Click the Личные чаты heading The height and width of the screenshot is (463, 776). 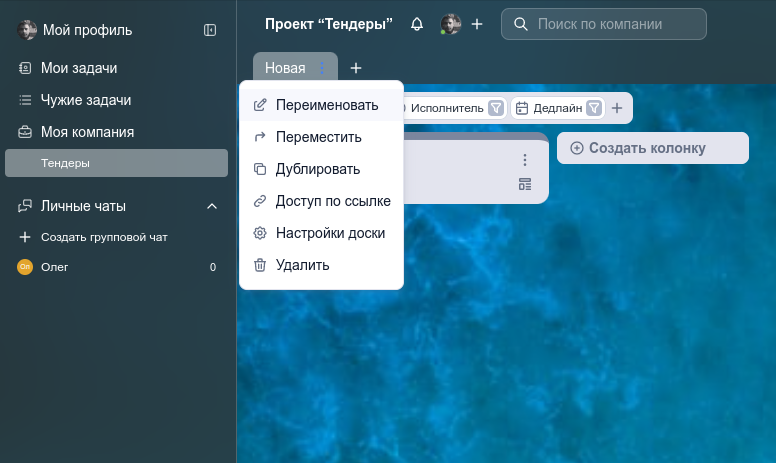(83, 206)
